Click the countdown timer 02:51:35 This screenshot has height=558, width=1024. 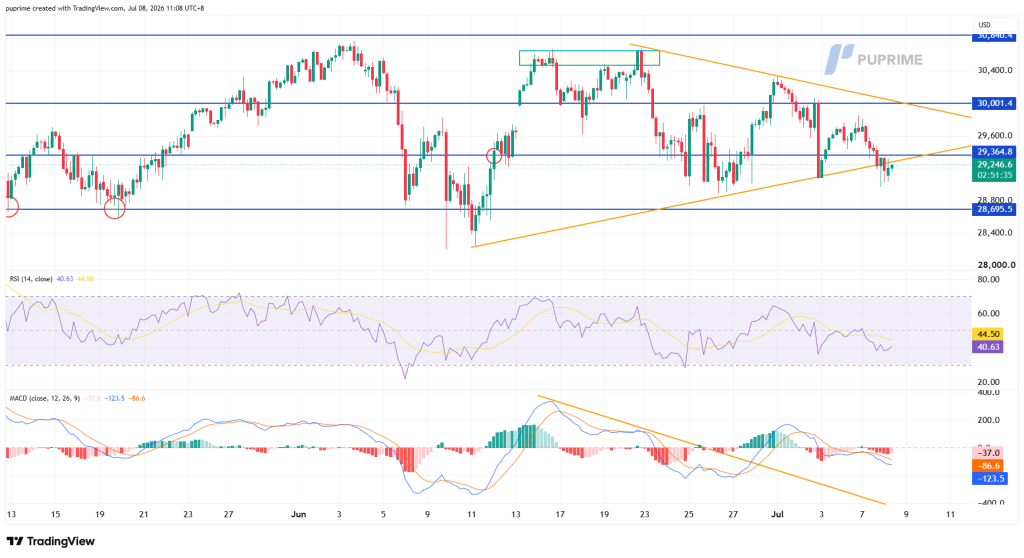click(x=994, y=176)
